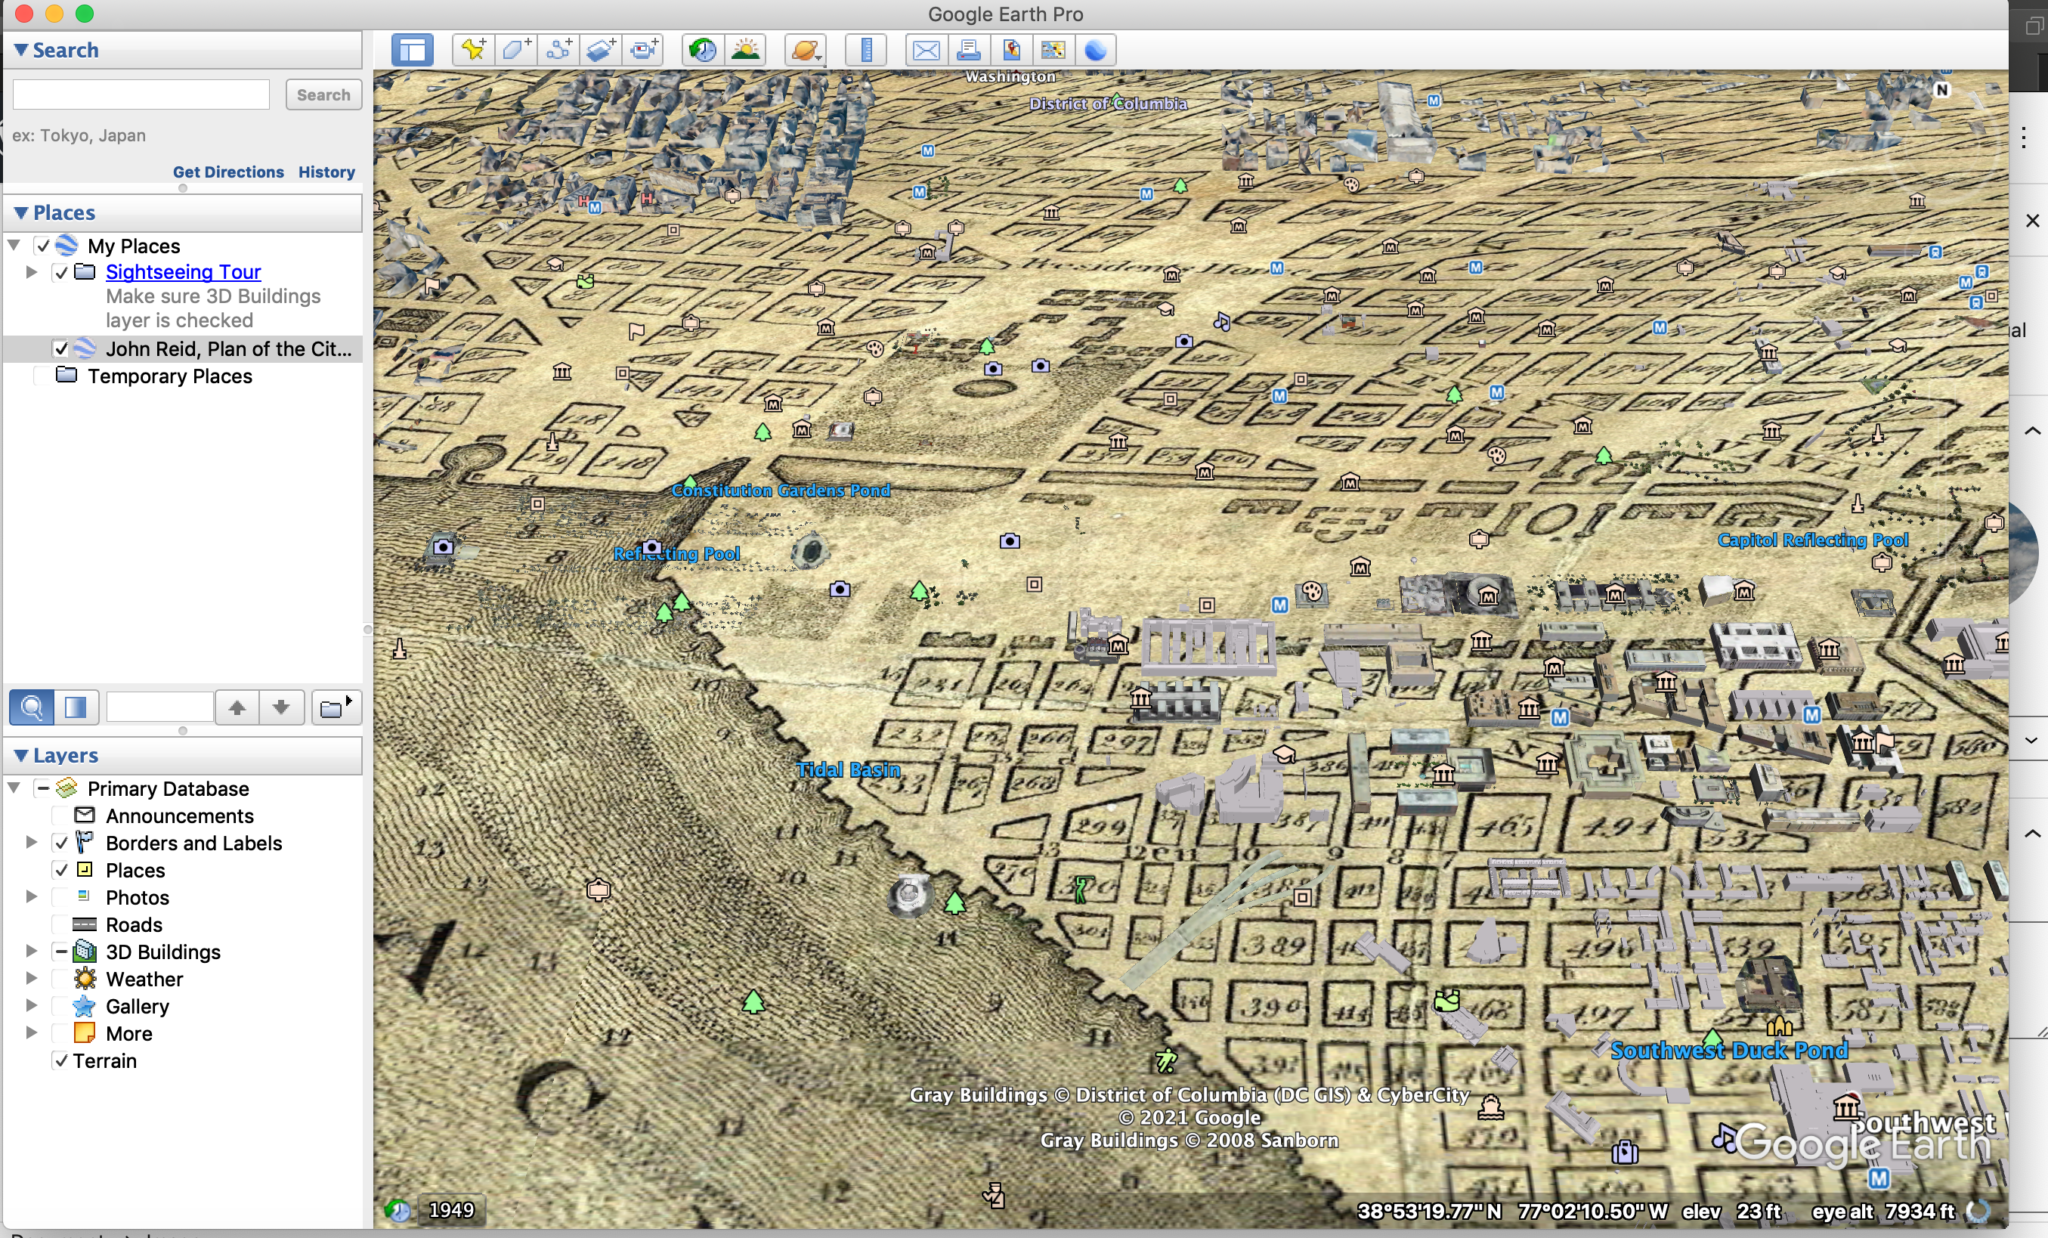Collapse the My Places tree node

pos(14,245)
